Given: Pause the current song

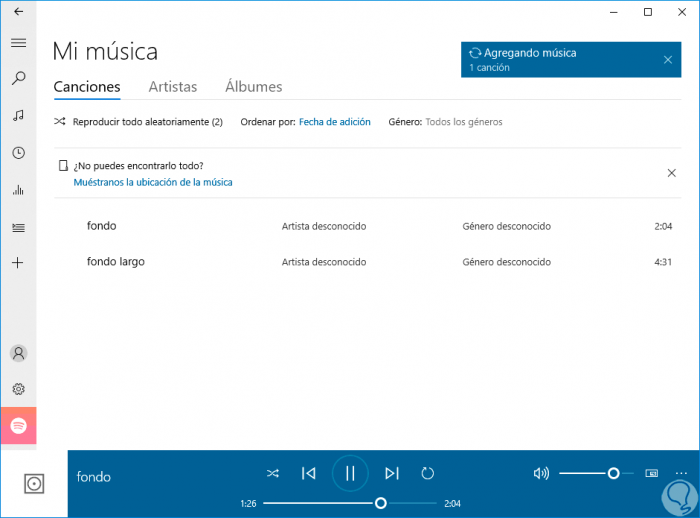Looking at the screenshot, I should (350, 473).
